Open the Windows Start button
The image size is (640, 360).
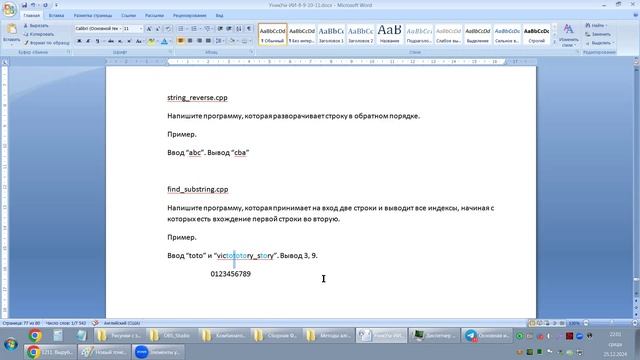coord(11,344)
